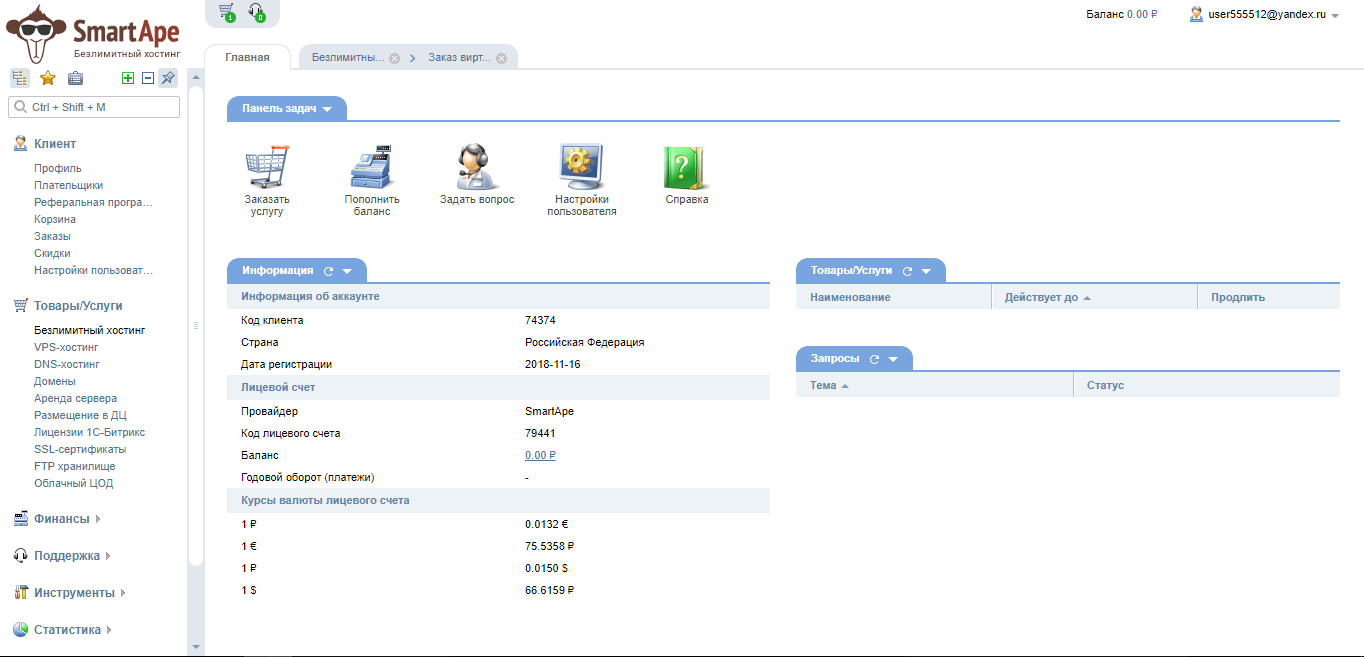Open the user account email dropdown
This screenshot has width=1364, height=657.
tap(1265, 15)
